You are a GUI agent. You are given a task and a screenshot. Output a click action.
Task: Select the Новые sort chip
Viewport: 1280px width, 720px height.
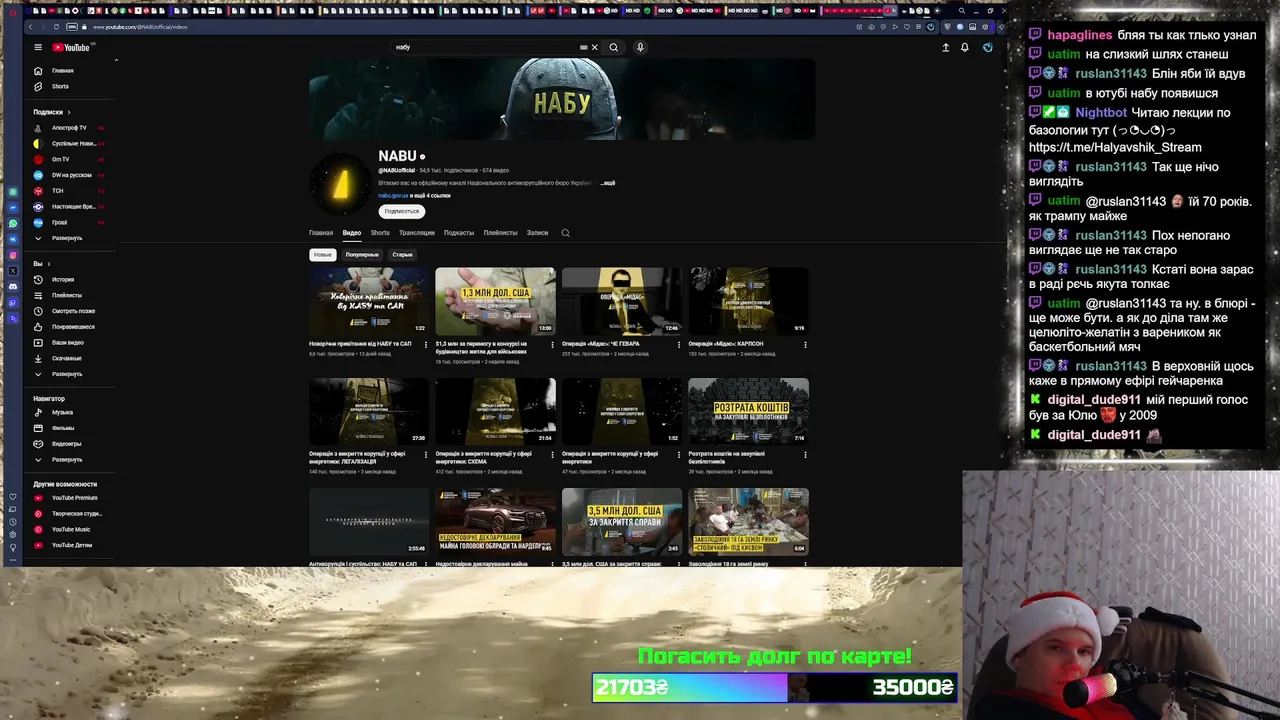[322, 255]
